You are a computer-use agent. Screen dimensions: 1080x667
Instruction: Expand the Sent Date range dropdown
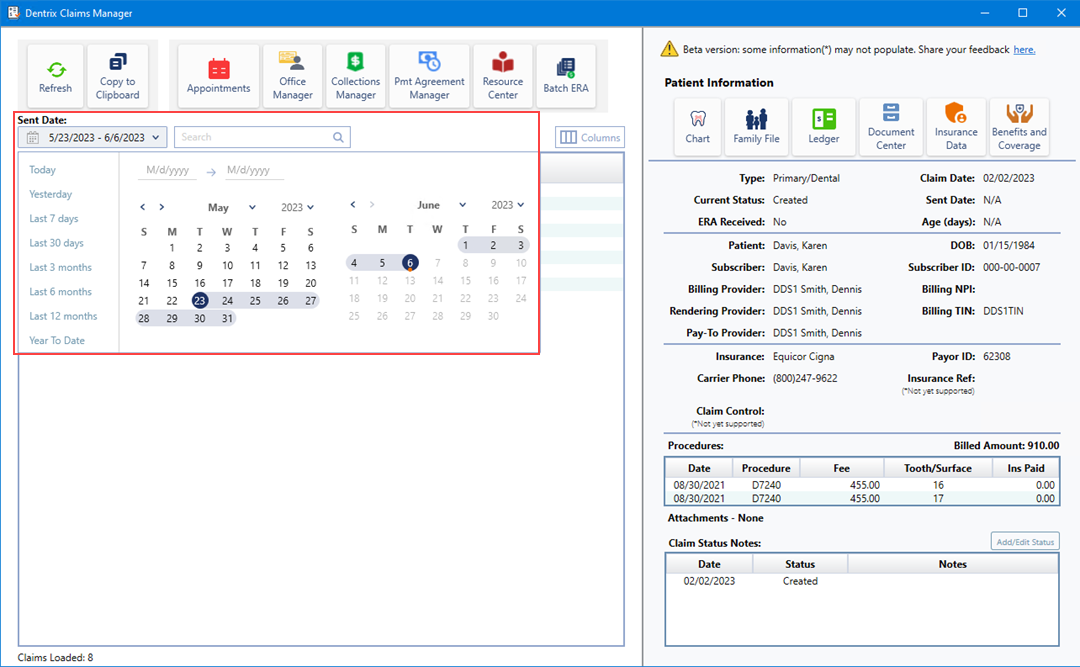[x=92, y=137]
